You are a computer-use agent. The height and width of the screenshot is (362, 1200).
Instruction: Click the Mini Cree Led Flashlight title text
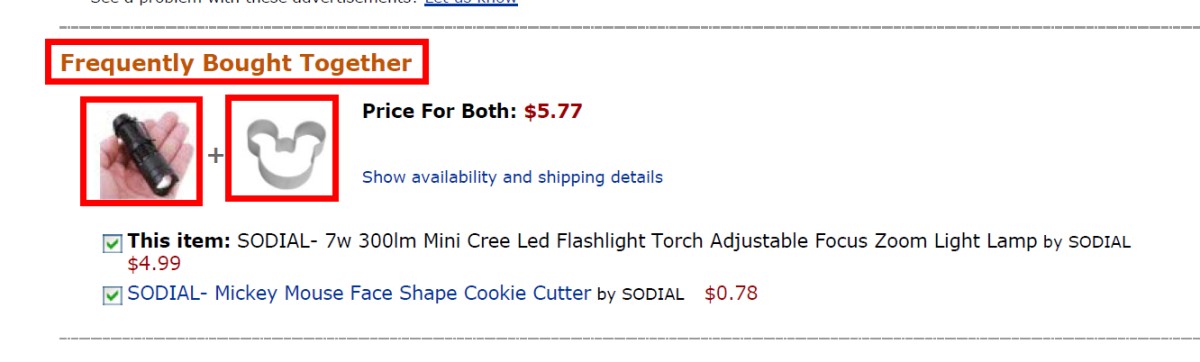pyautogui.click(x=635, y=241)
